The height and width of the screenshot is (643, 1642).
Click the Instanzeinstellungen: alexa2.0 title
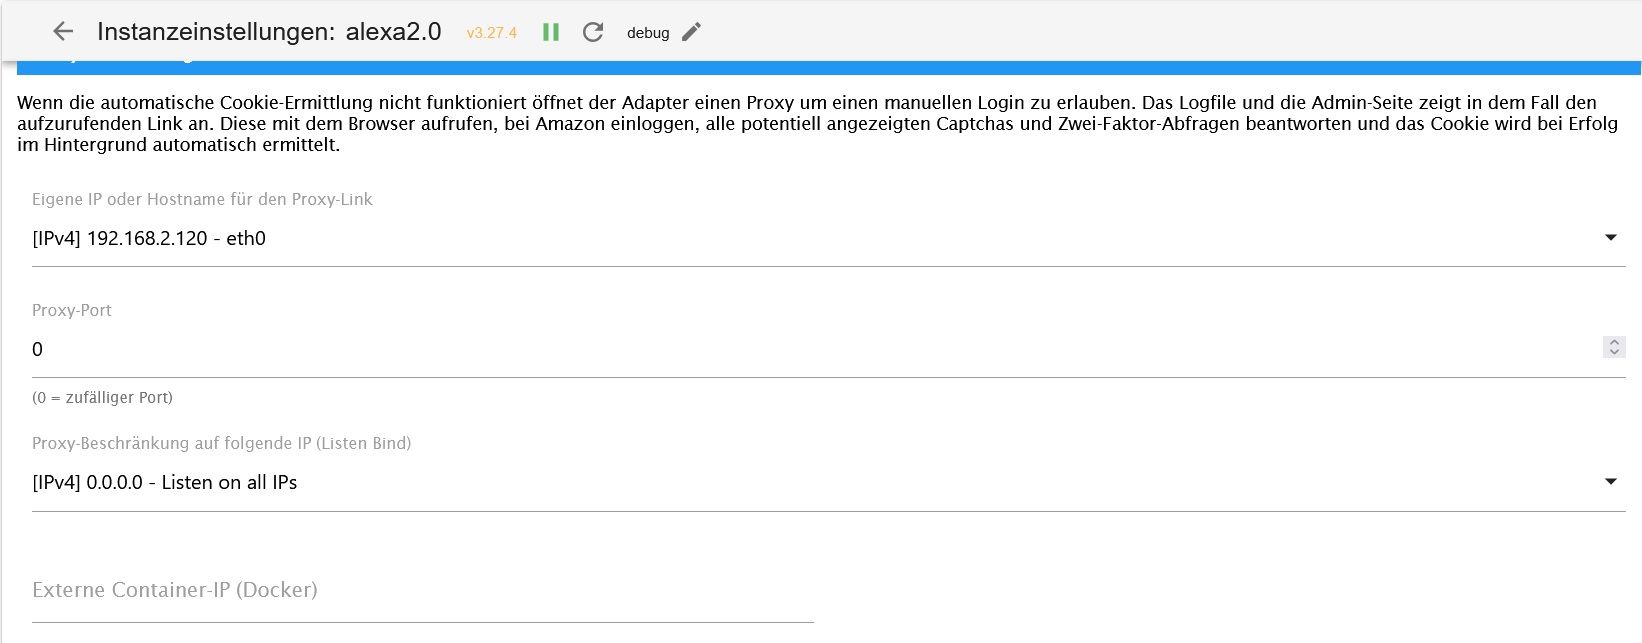269,32
